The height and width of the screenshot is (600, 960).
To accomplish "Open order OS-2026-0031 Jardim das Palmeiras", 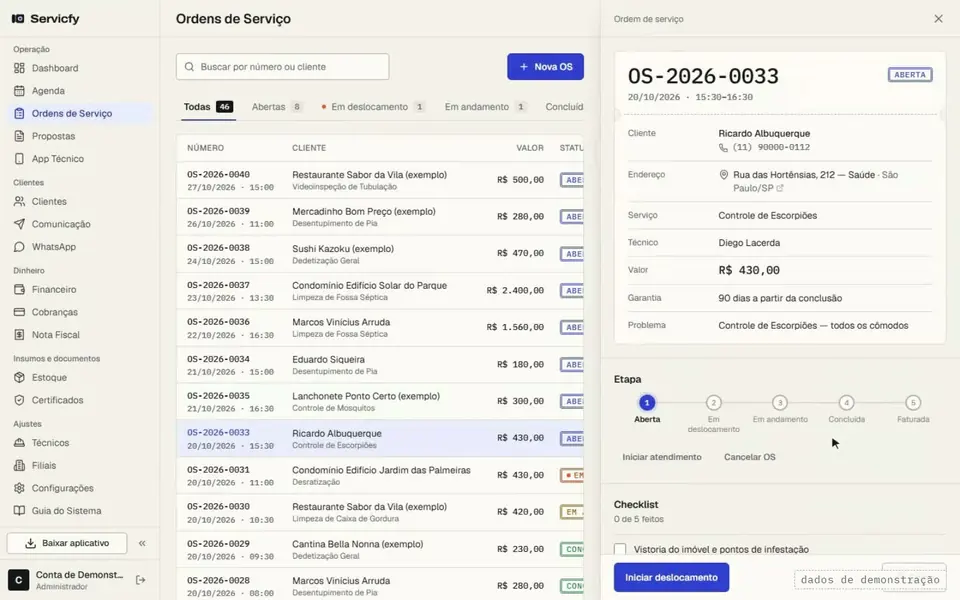I will pos(380,476).
